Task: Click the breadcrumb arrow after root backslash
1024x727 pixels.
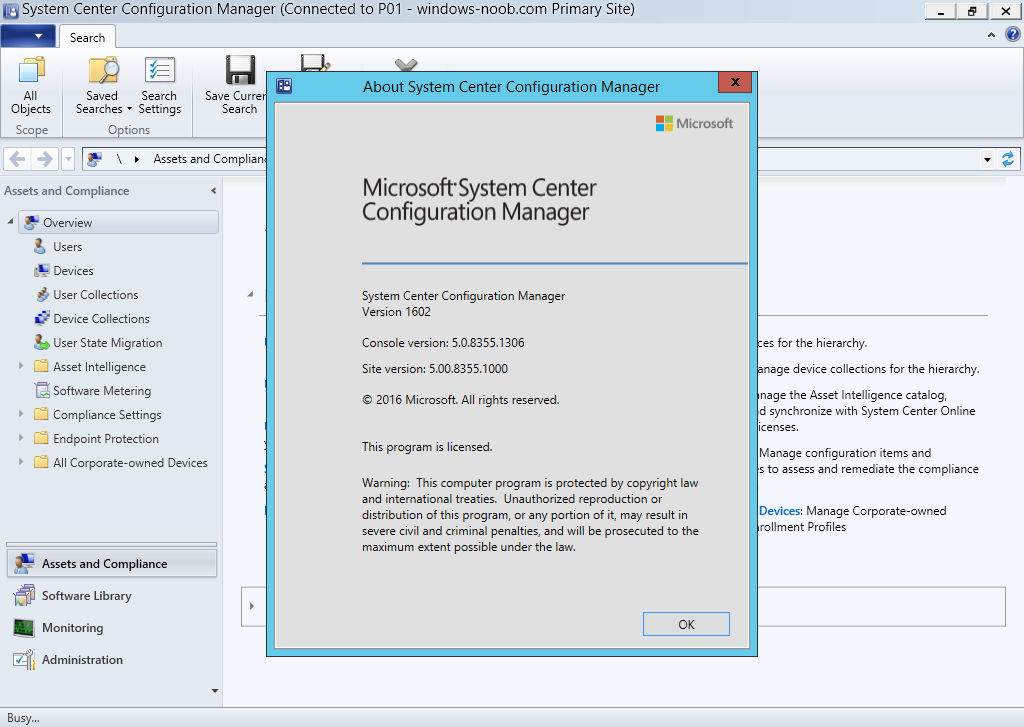Action: click(x=137, y=159)
